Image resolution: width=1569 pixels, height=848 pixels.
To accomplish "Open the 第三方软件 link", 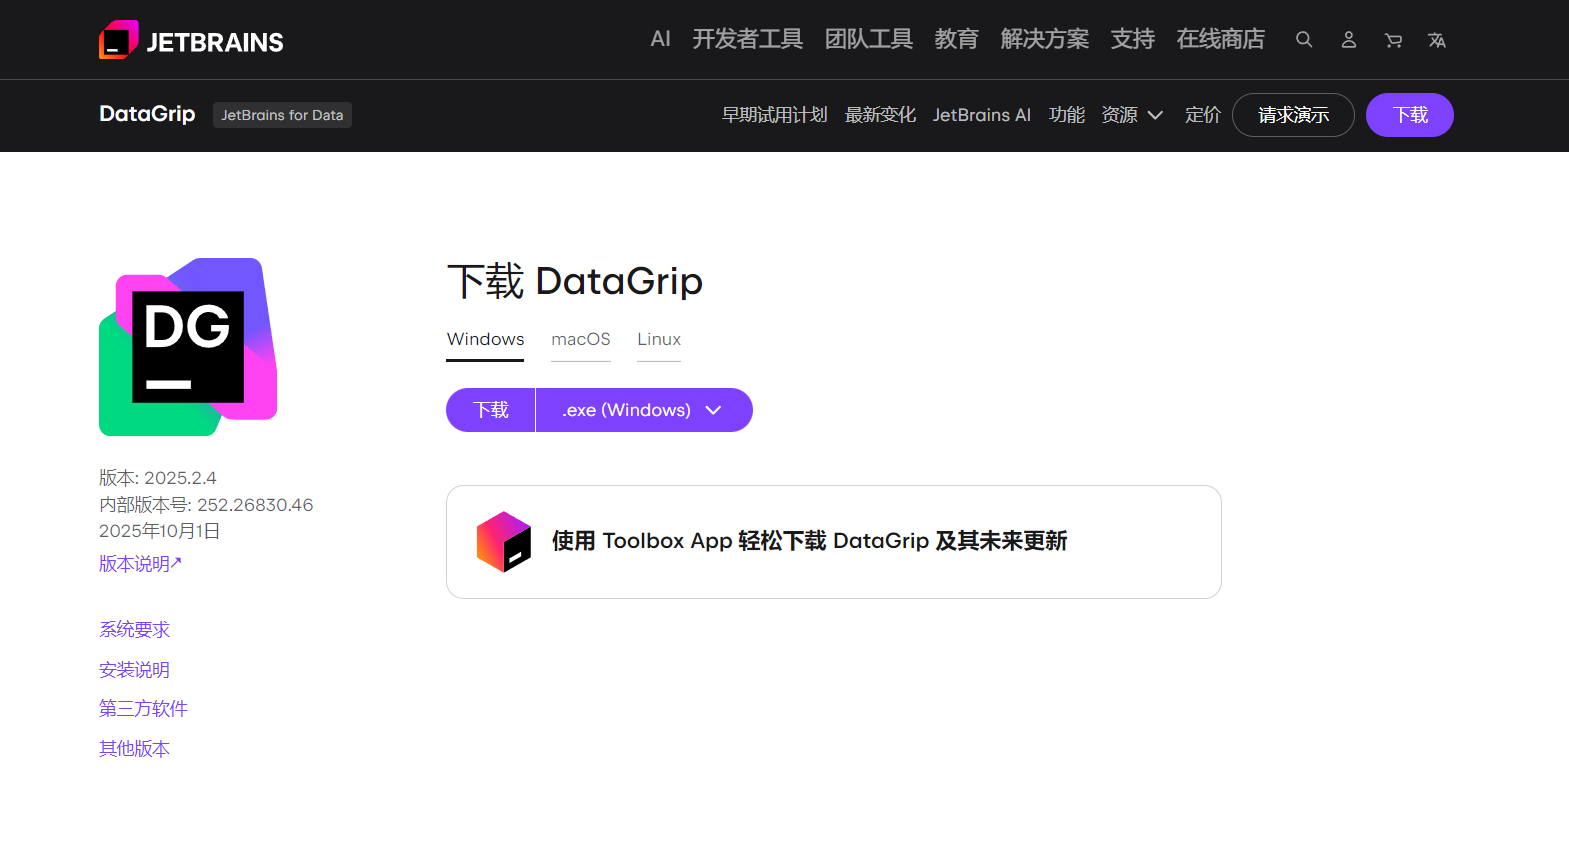I will click(x=143, y=709).
